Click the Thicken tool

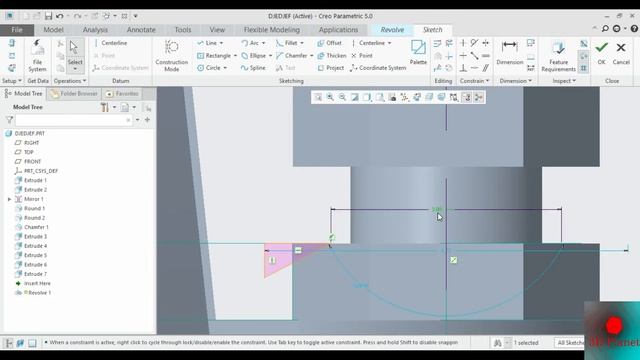[332, 56]
